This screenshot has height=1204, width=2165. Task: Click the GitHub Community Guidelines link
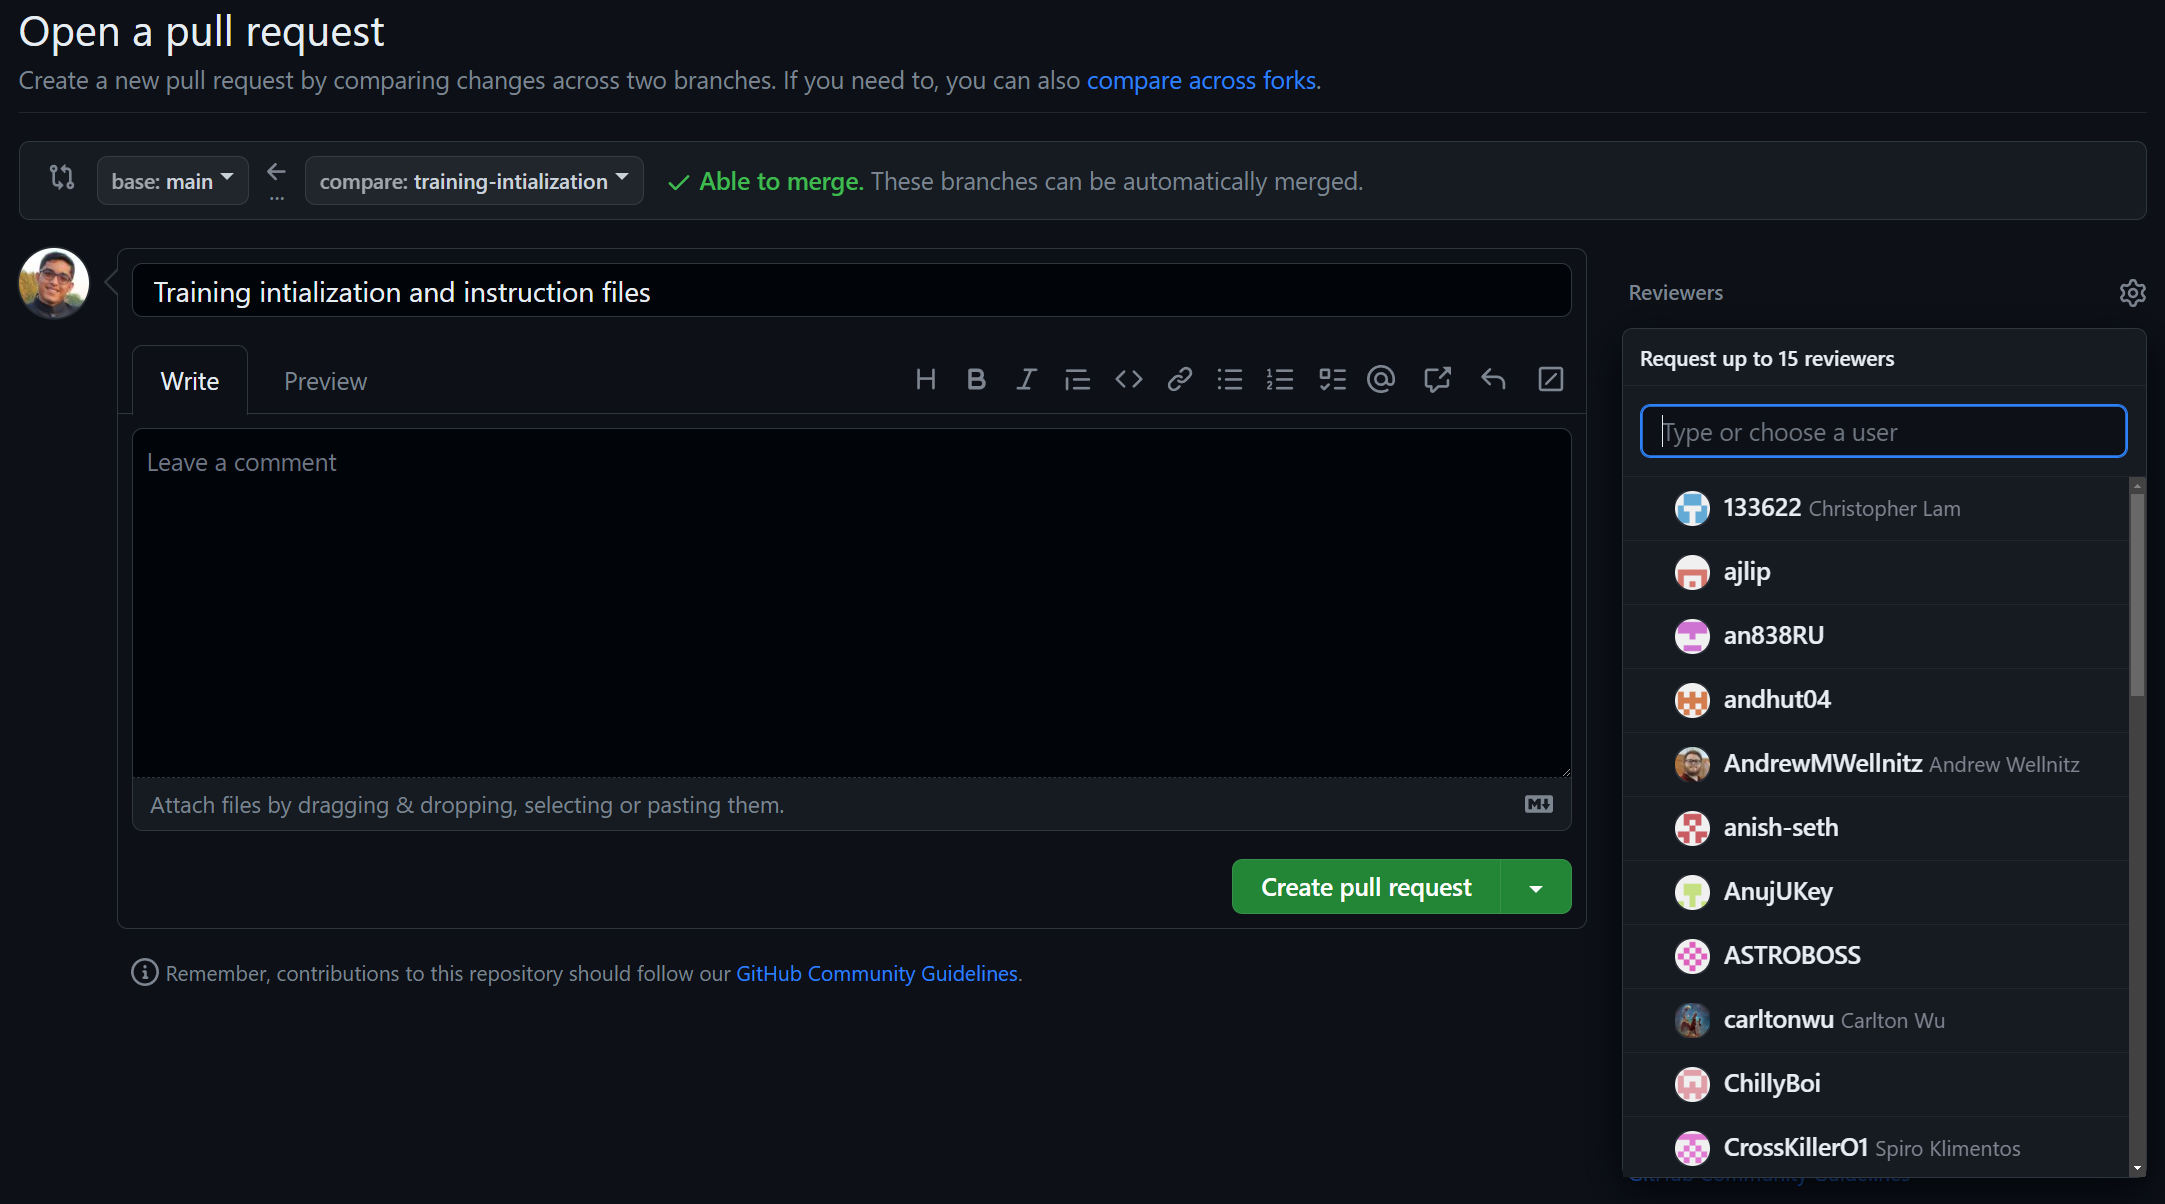point(874,973)
